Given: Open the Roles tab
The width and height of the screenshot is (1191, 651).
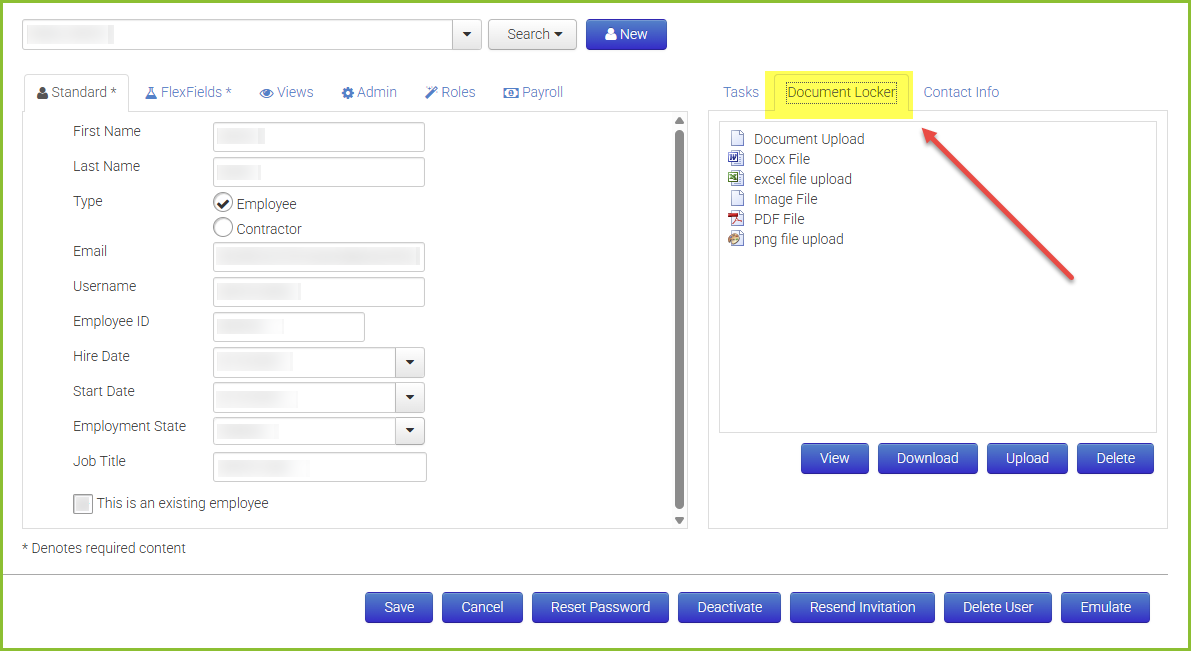Looking at the screenshot, I should tap(450, 93).
